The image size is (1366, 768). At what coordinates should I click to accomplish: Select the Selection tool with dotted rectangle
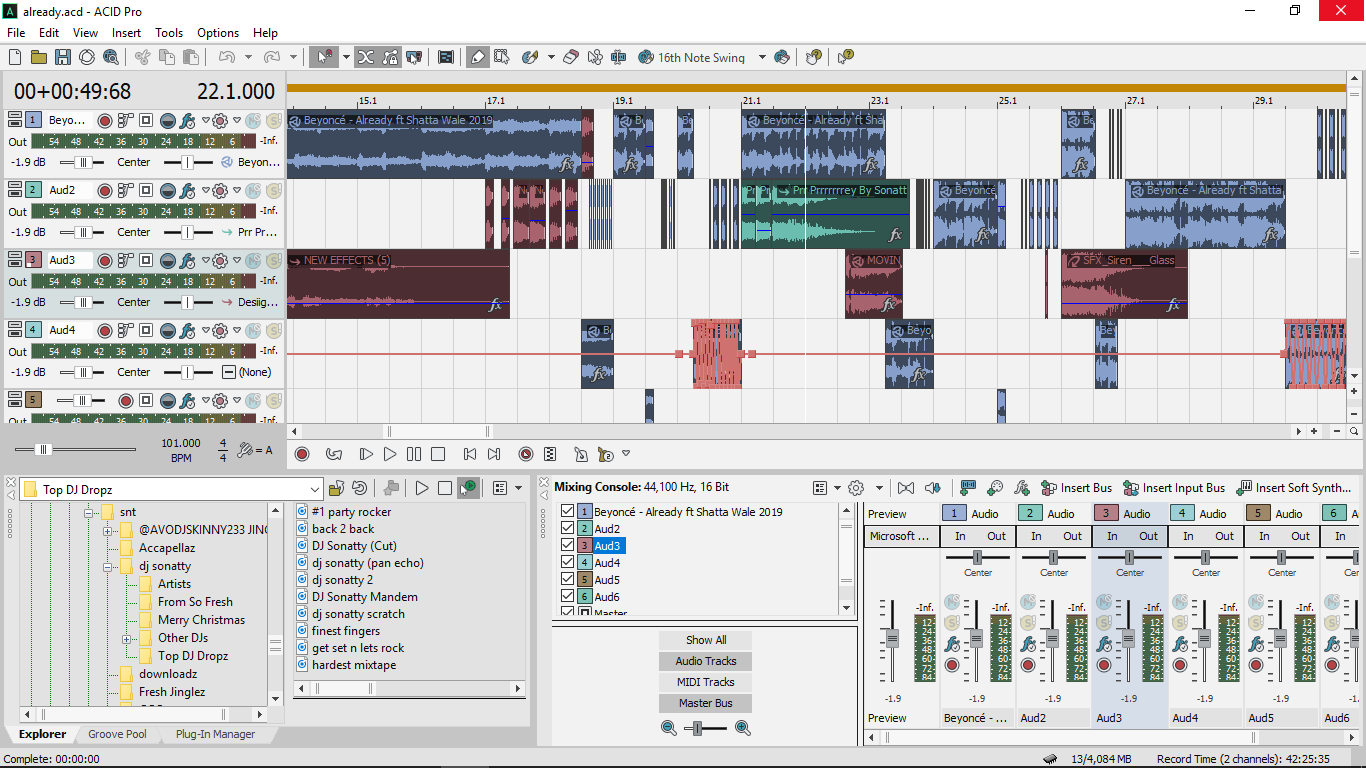pyautogui.click(x=501, y=57)
